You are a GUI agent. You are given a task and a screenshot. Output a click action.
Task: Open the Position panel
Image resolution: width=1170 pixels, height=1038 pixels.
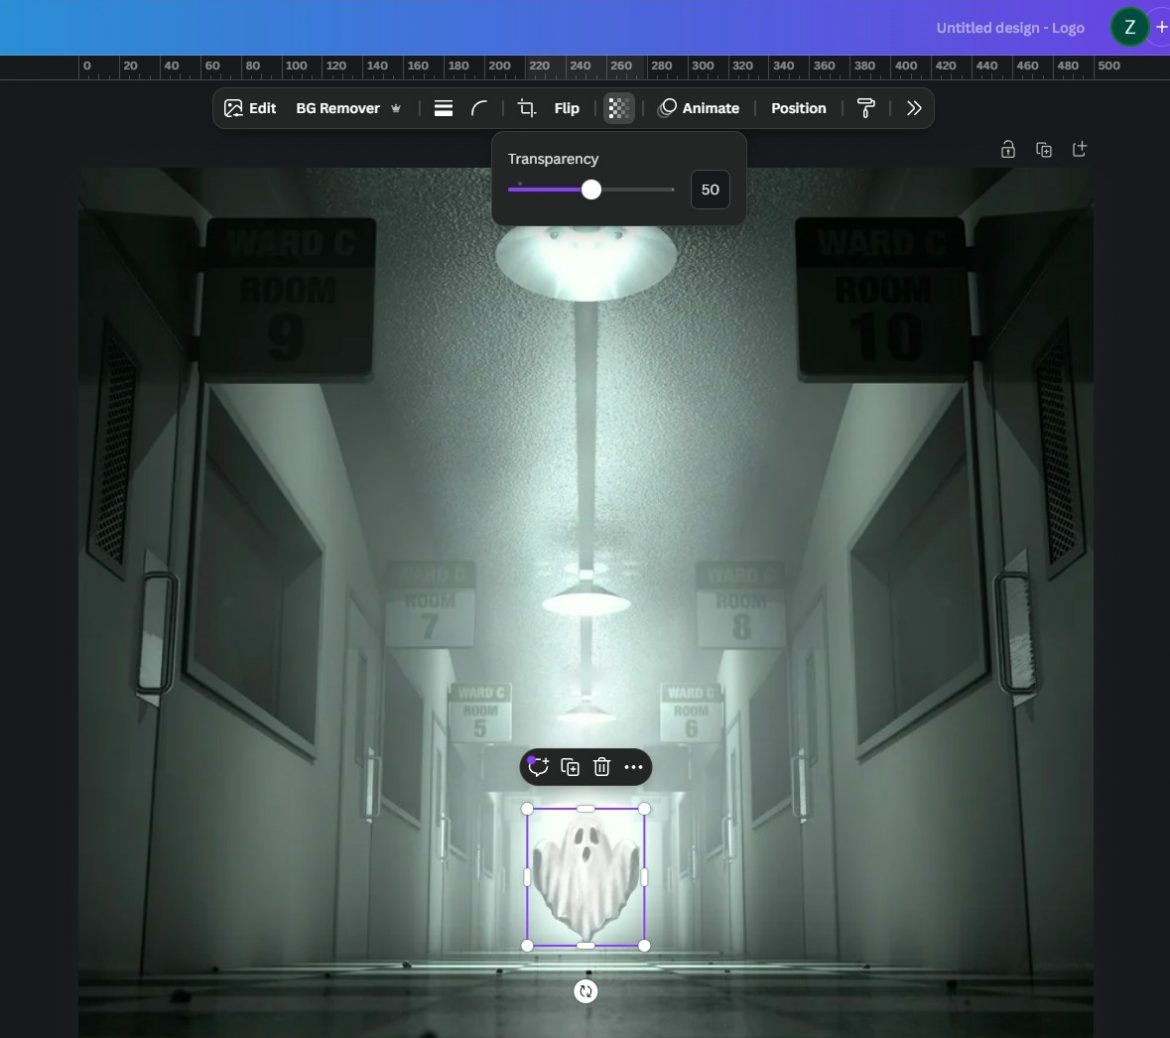coord(798,108)
